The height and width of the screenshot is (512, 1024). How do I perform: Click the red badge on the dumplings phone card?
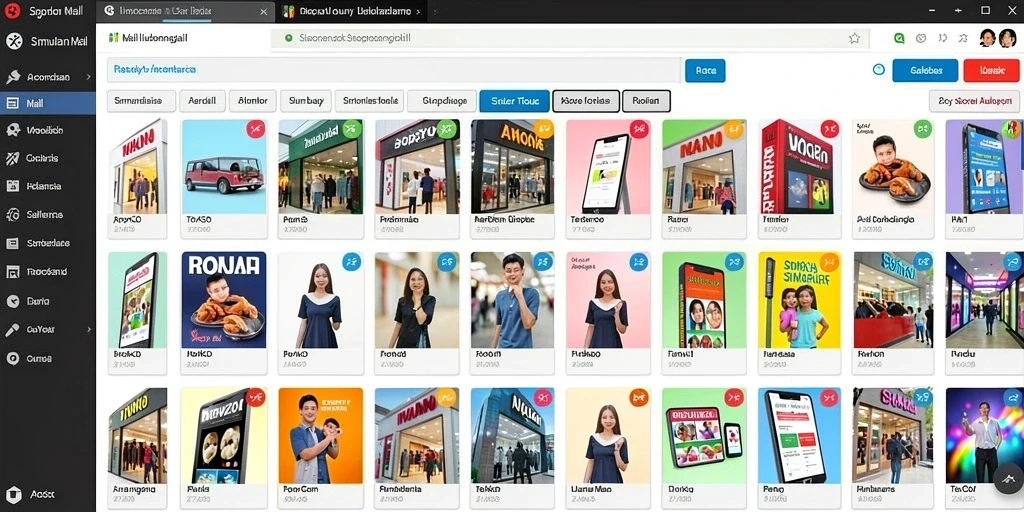pyautogui.click(x=255, y=397)
